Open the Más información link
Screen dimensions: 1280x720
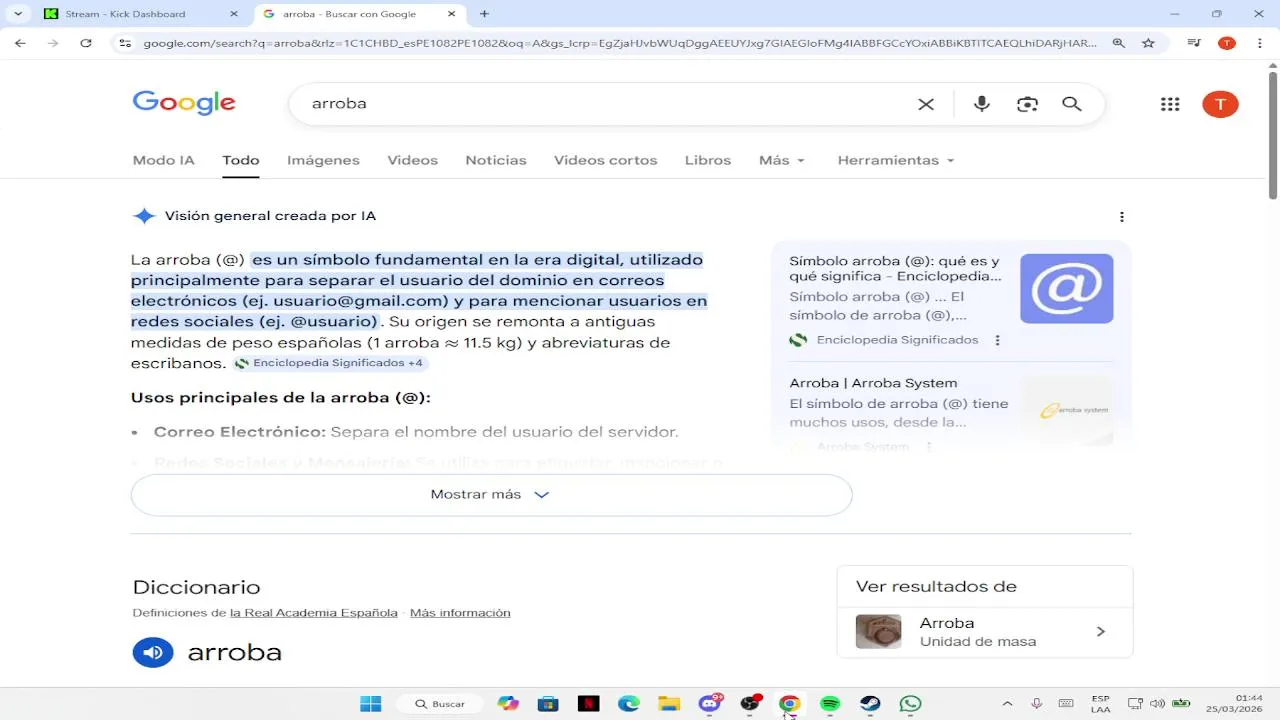click(460, 613)
